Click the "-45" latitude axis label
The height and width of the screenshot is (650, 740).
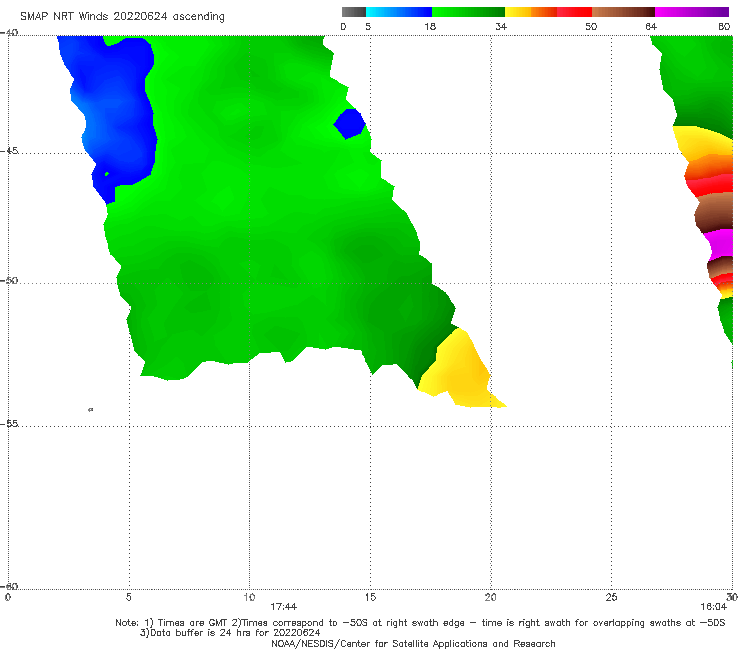pyautogui.click(x=9, y=151)
